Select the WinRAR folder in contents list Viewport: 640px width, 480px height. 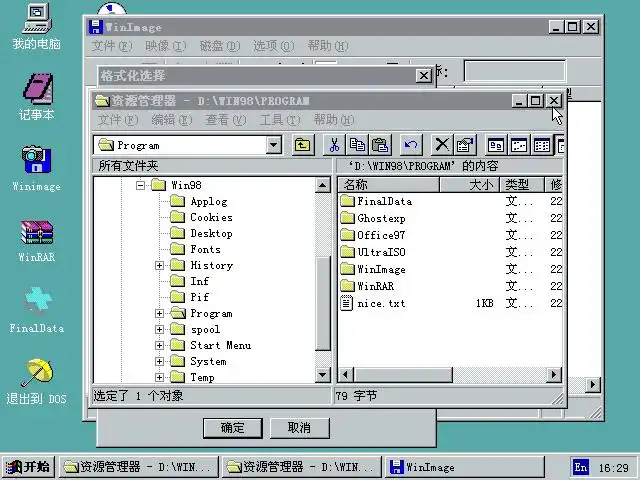point(367,286)
